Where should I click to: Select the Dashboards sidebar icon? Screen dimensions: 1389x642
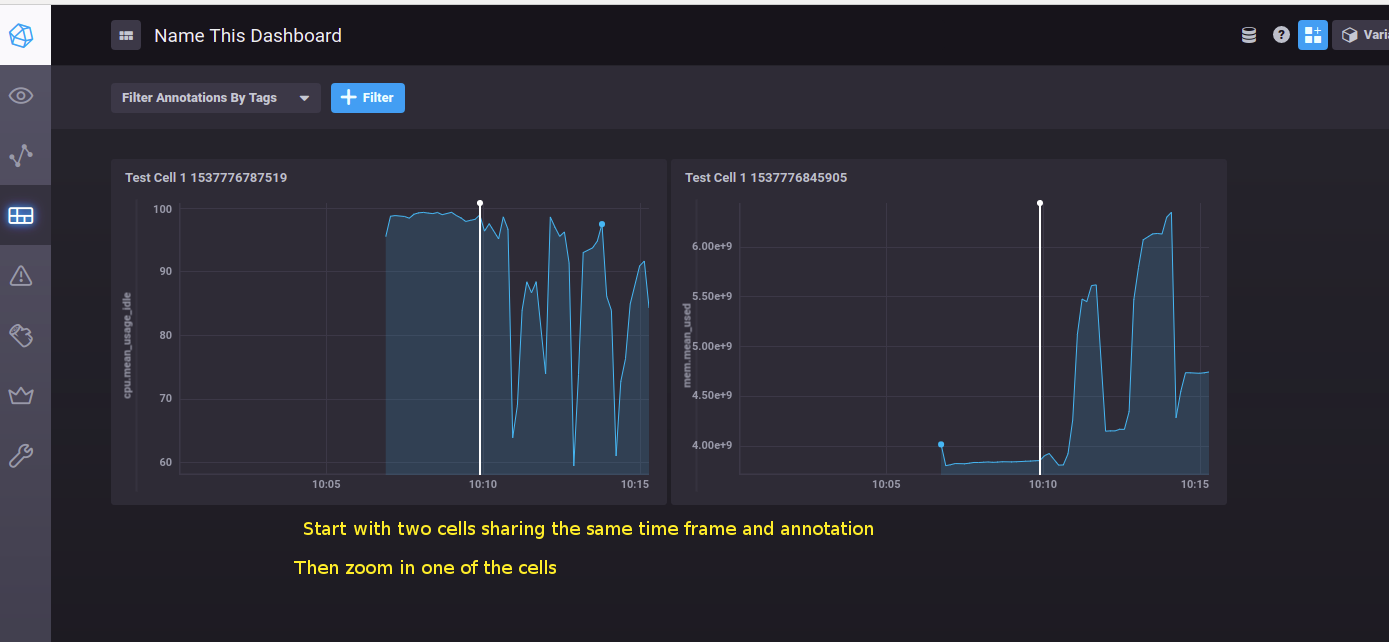click(24, 215)
